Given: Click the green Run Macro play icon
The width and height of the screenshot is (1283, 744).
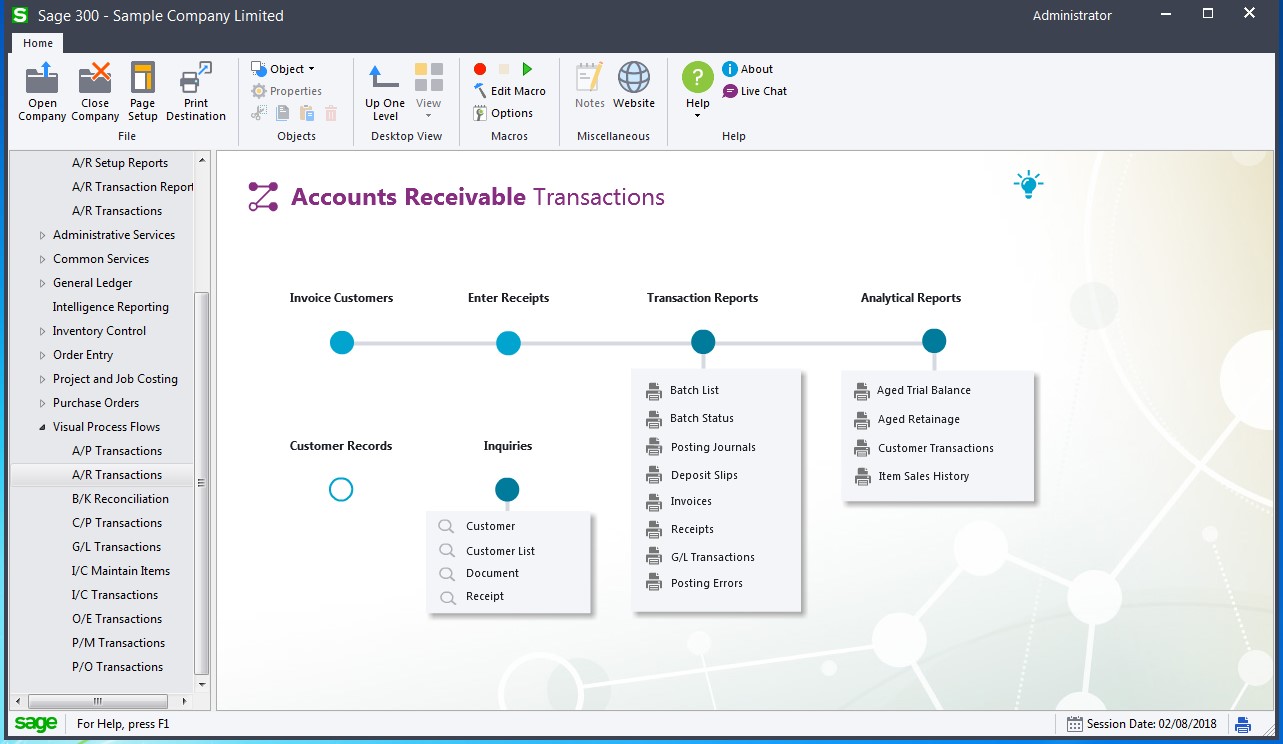Looking at the screenshot, I should [527, 69].
